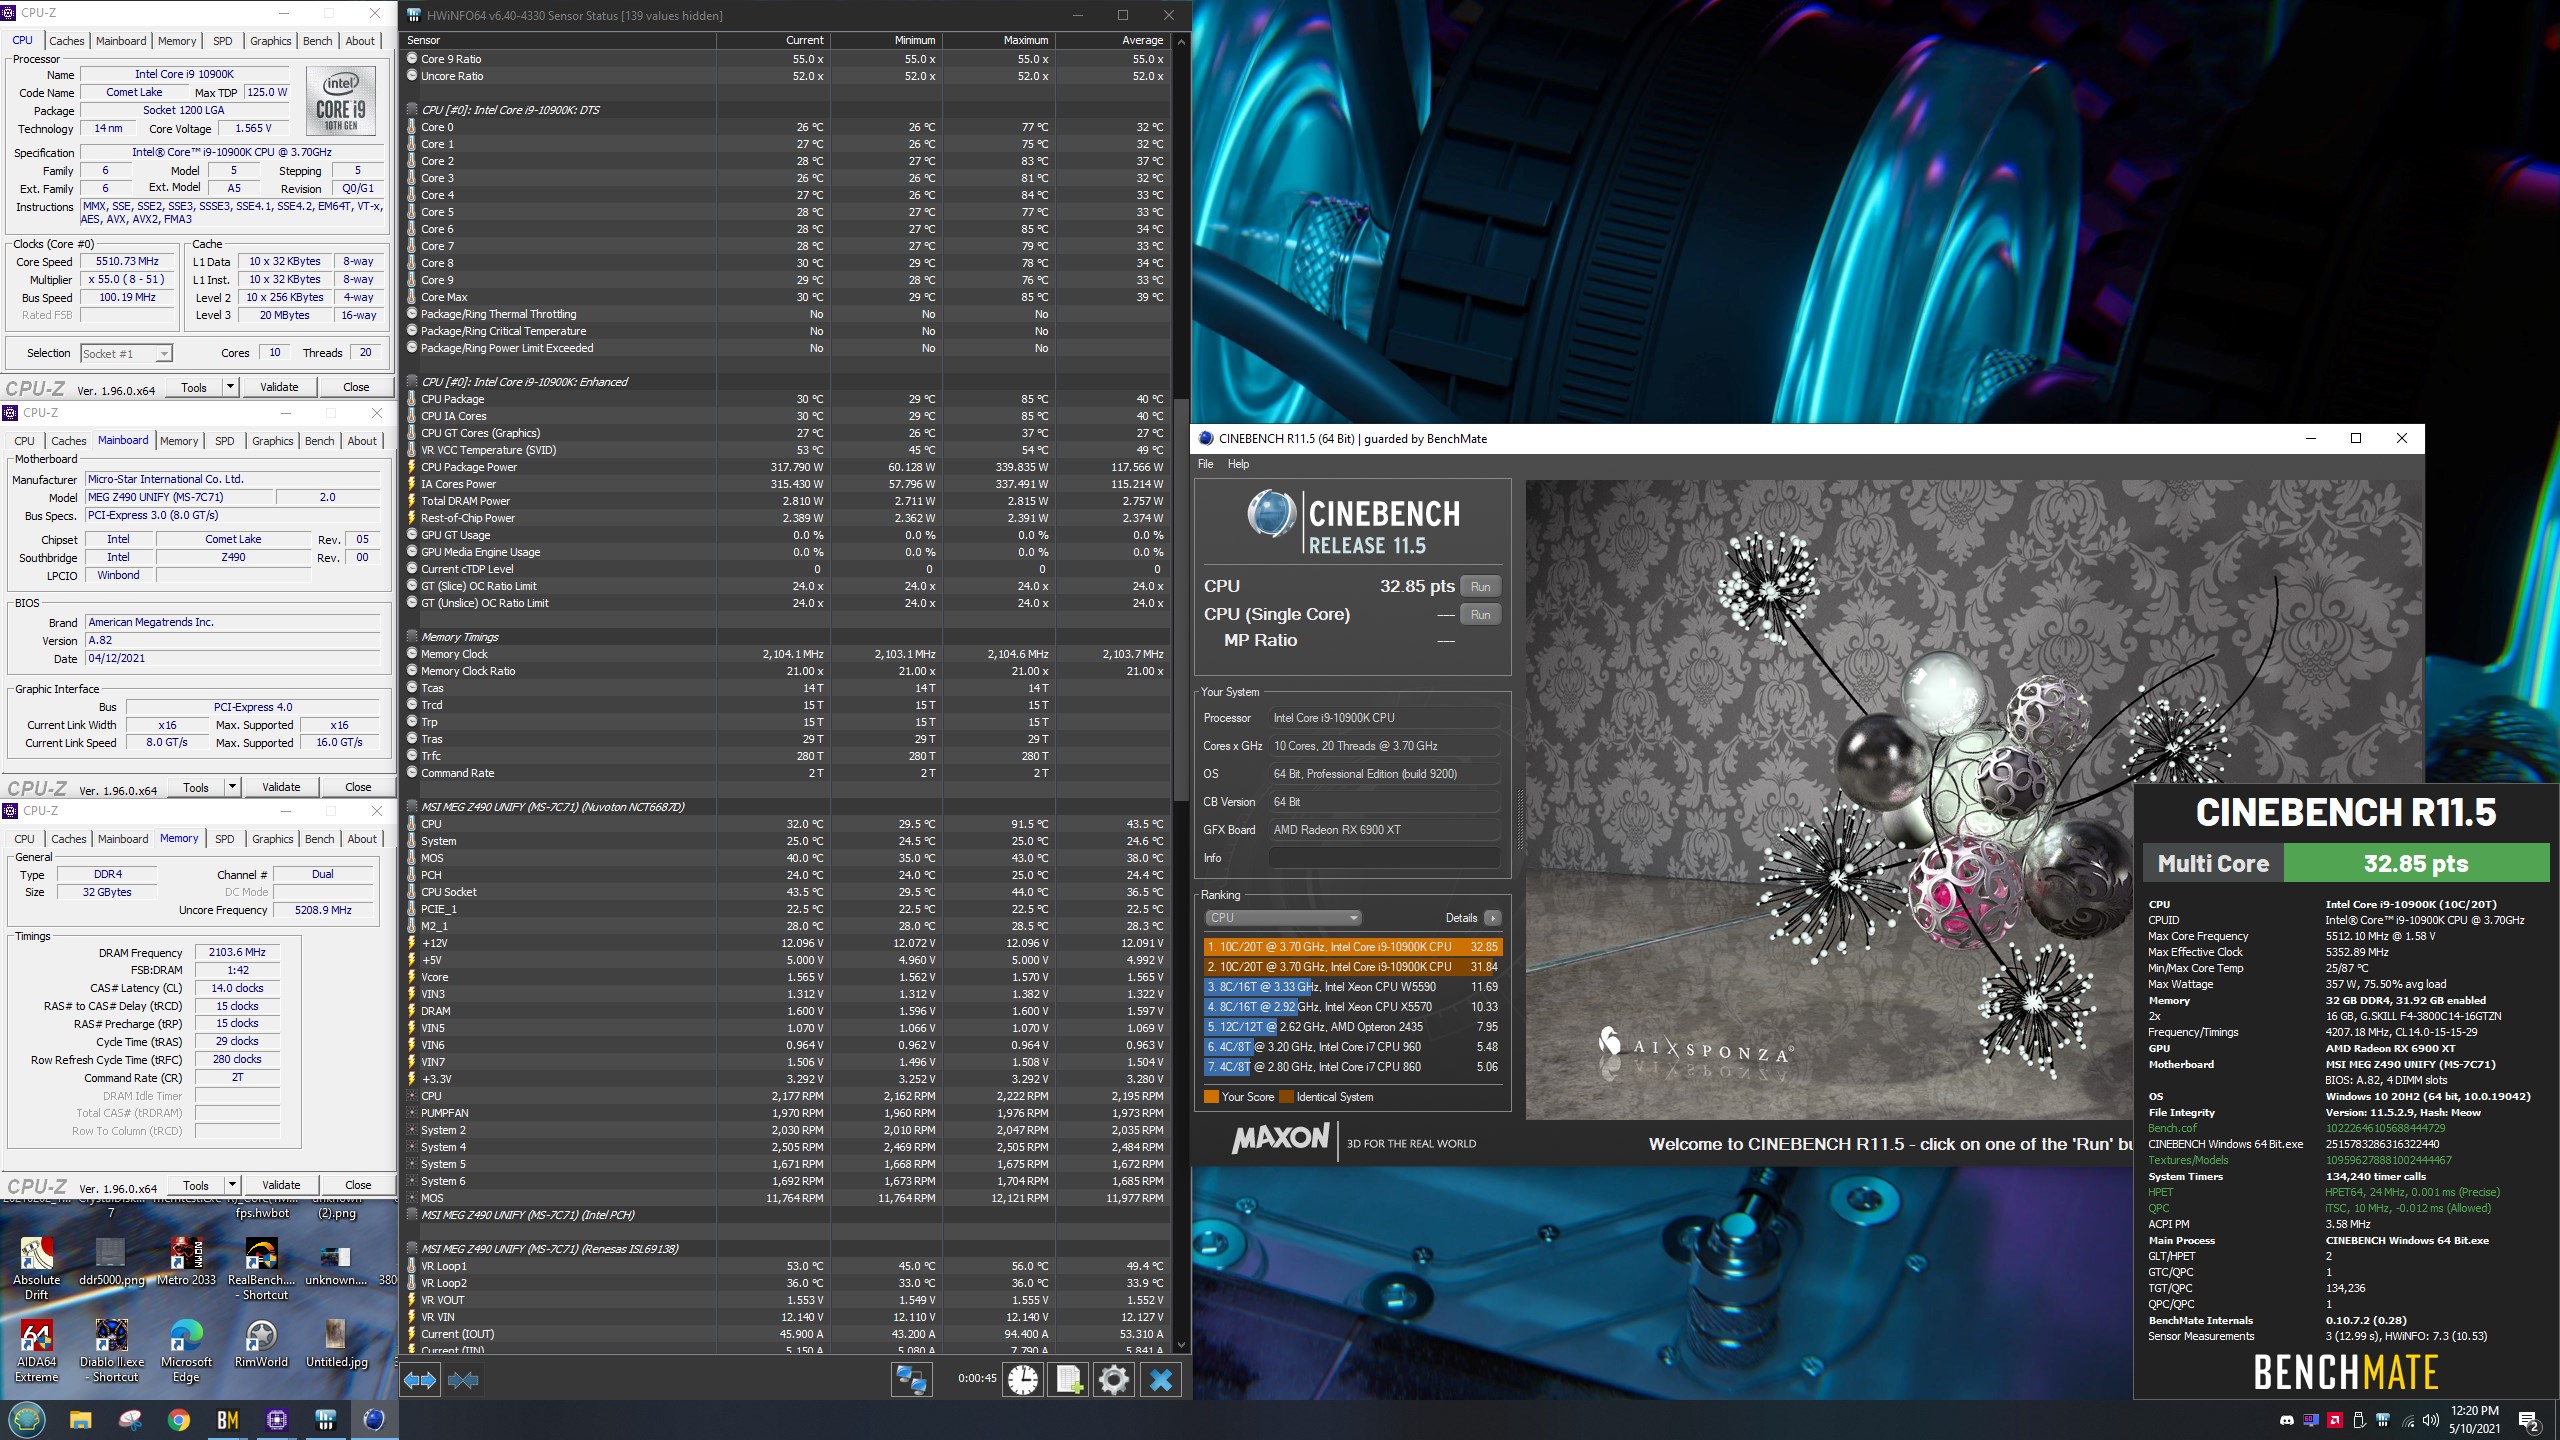Close sensors with the blue X icon
Image resolution: width=2560 pixels, height=1440 pixels.
point(1161,1380)
